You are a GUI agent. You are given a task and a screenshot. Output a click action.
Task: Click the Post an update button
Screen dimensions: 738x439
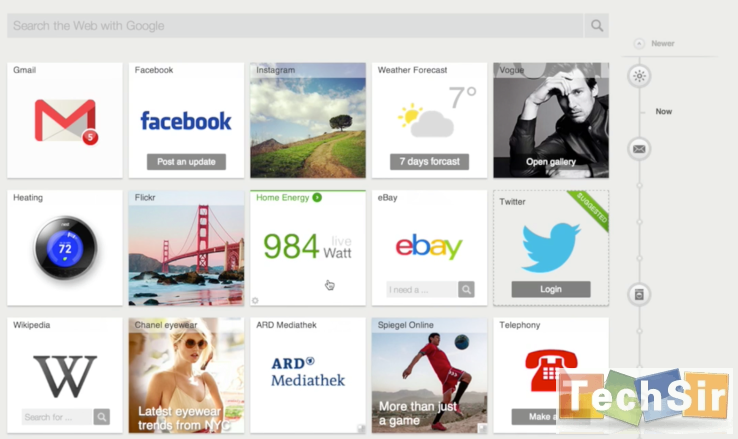[x=186, y=161]
